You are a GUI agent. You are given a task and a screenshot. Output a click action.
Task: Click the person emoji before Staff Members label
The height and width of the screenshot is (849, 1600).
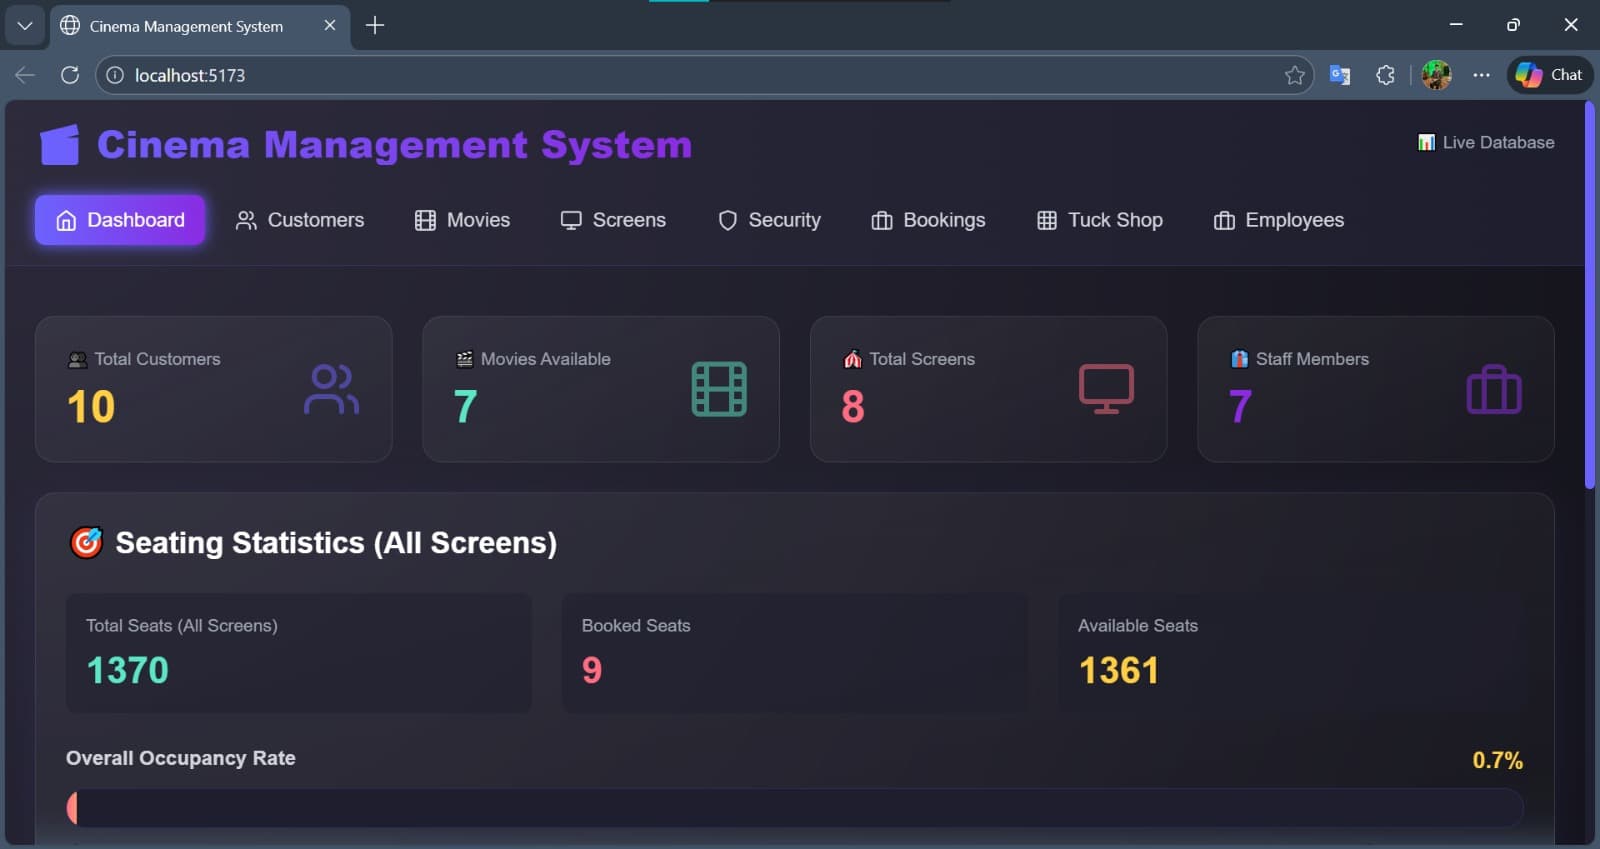tap(1240, 359)
